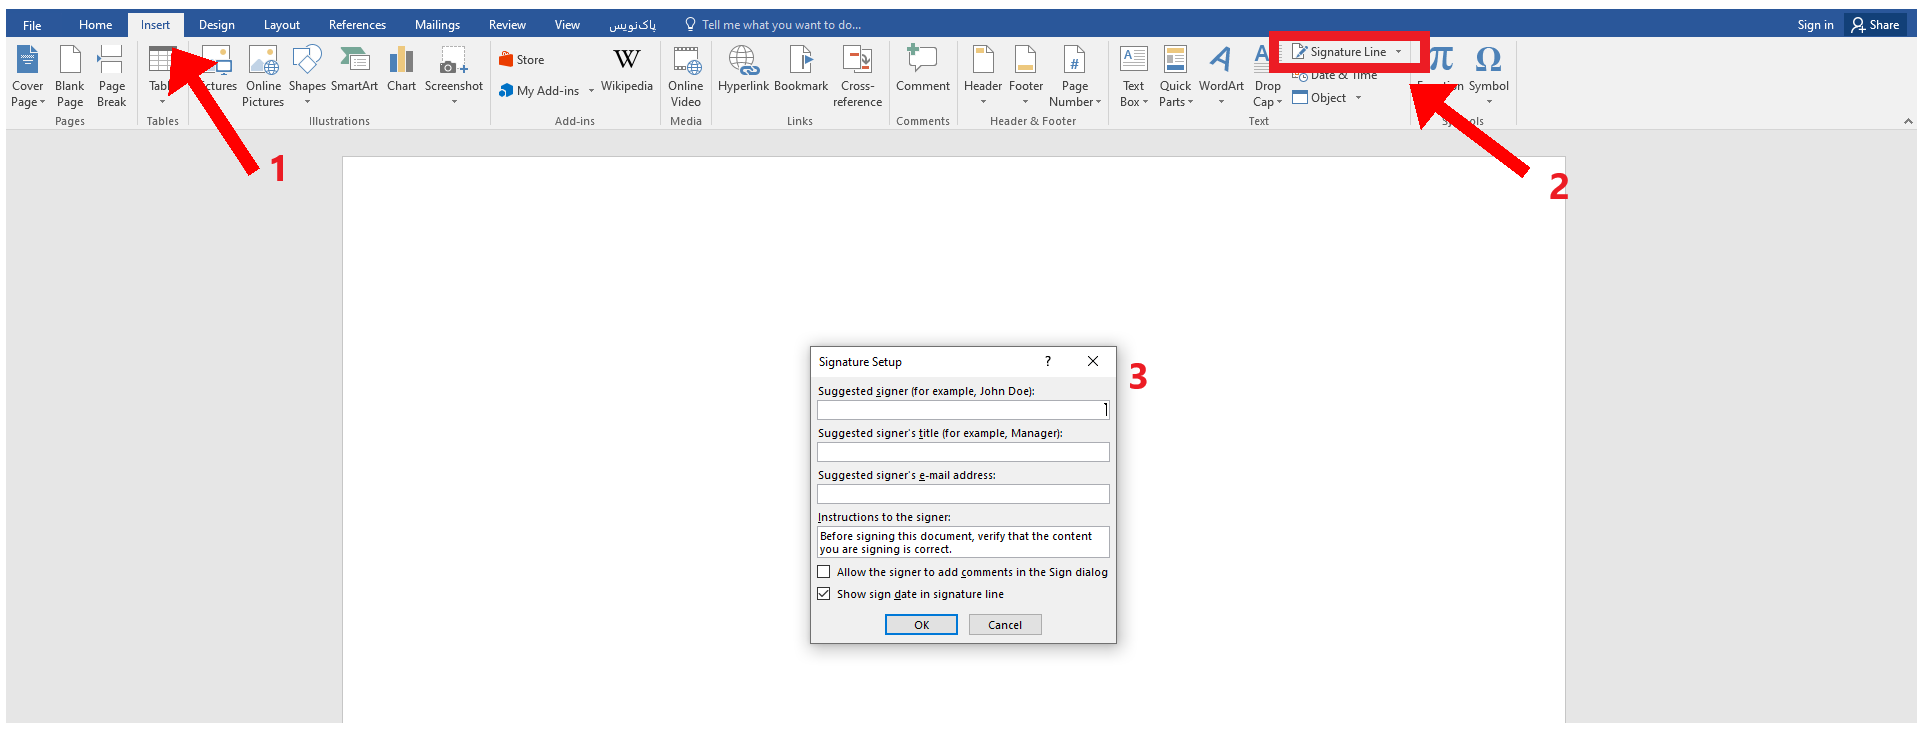Insert a Hyperlink
The width and height of the screenshot is (1930, 735).
coord(743,70)
